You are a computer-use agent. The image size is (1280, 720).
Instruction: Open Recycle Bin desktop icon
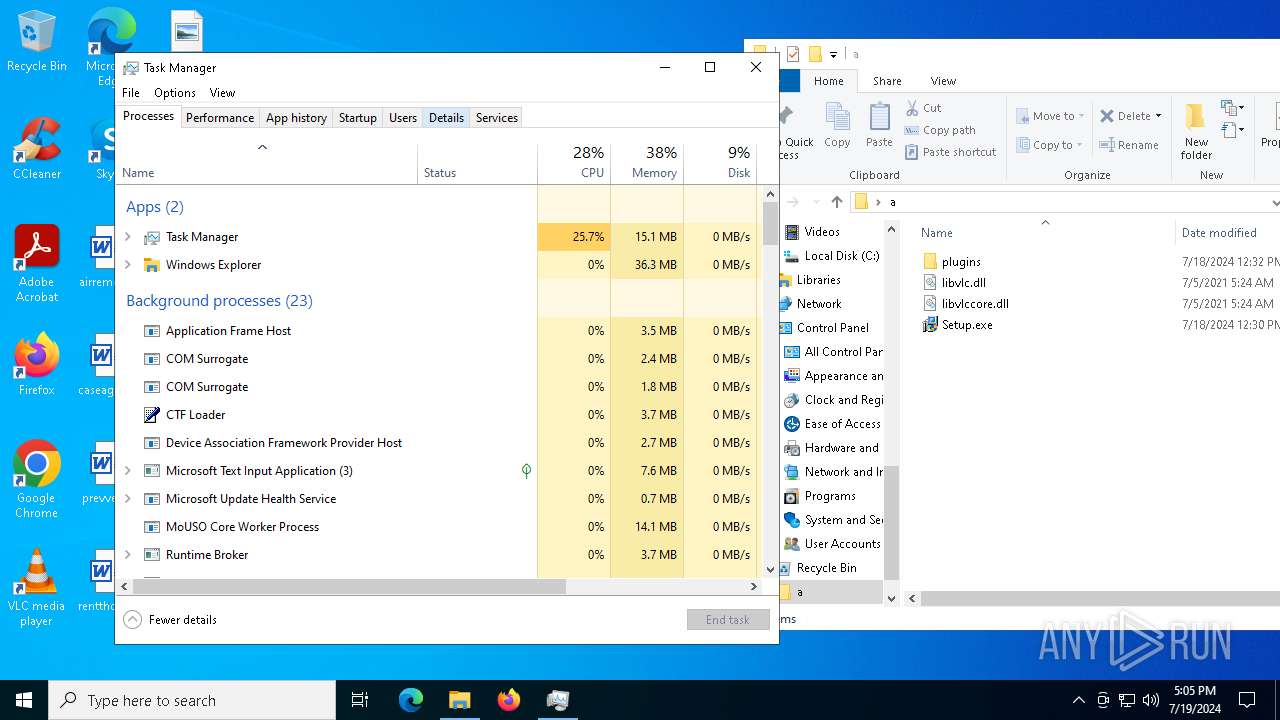[x=37, y=42]
